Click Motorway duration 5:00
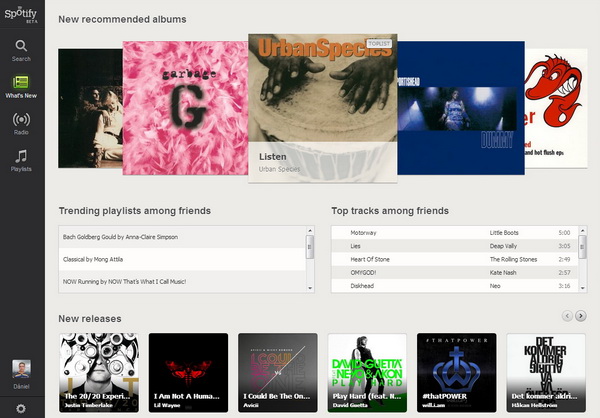 coord(564,233)
